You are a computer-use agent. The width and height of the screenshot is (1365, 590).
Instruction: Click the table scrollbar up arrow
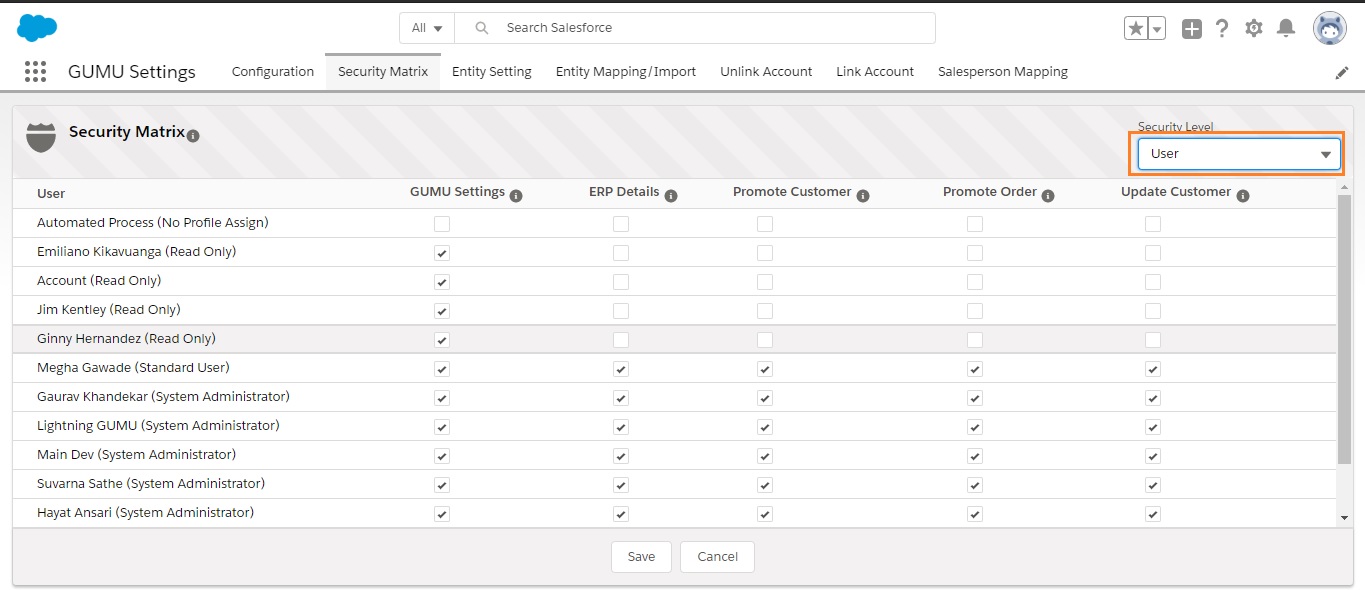click(1345, 187)
